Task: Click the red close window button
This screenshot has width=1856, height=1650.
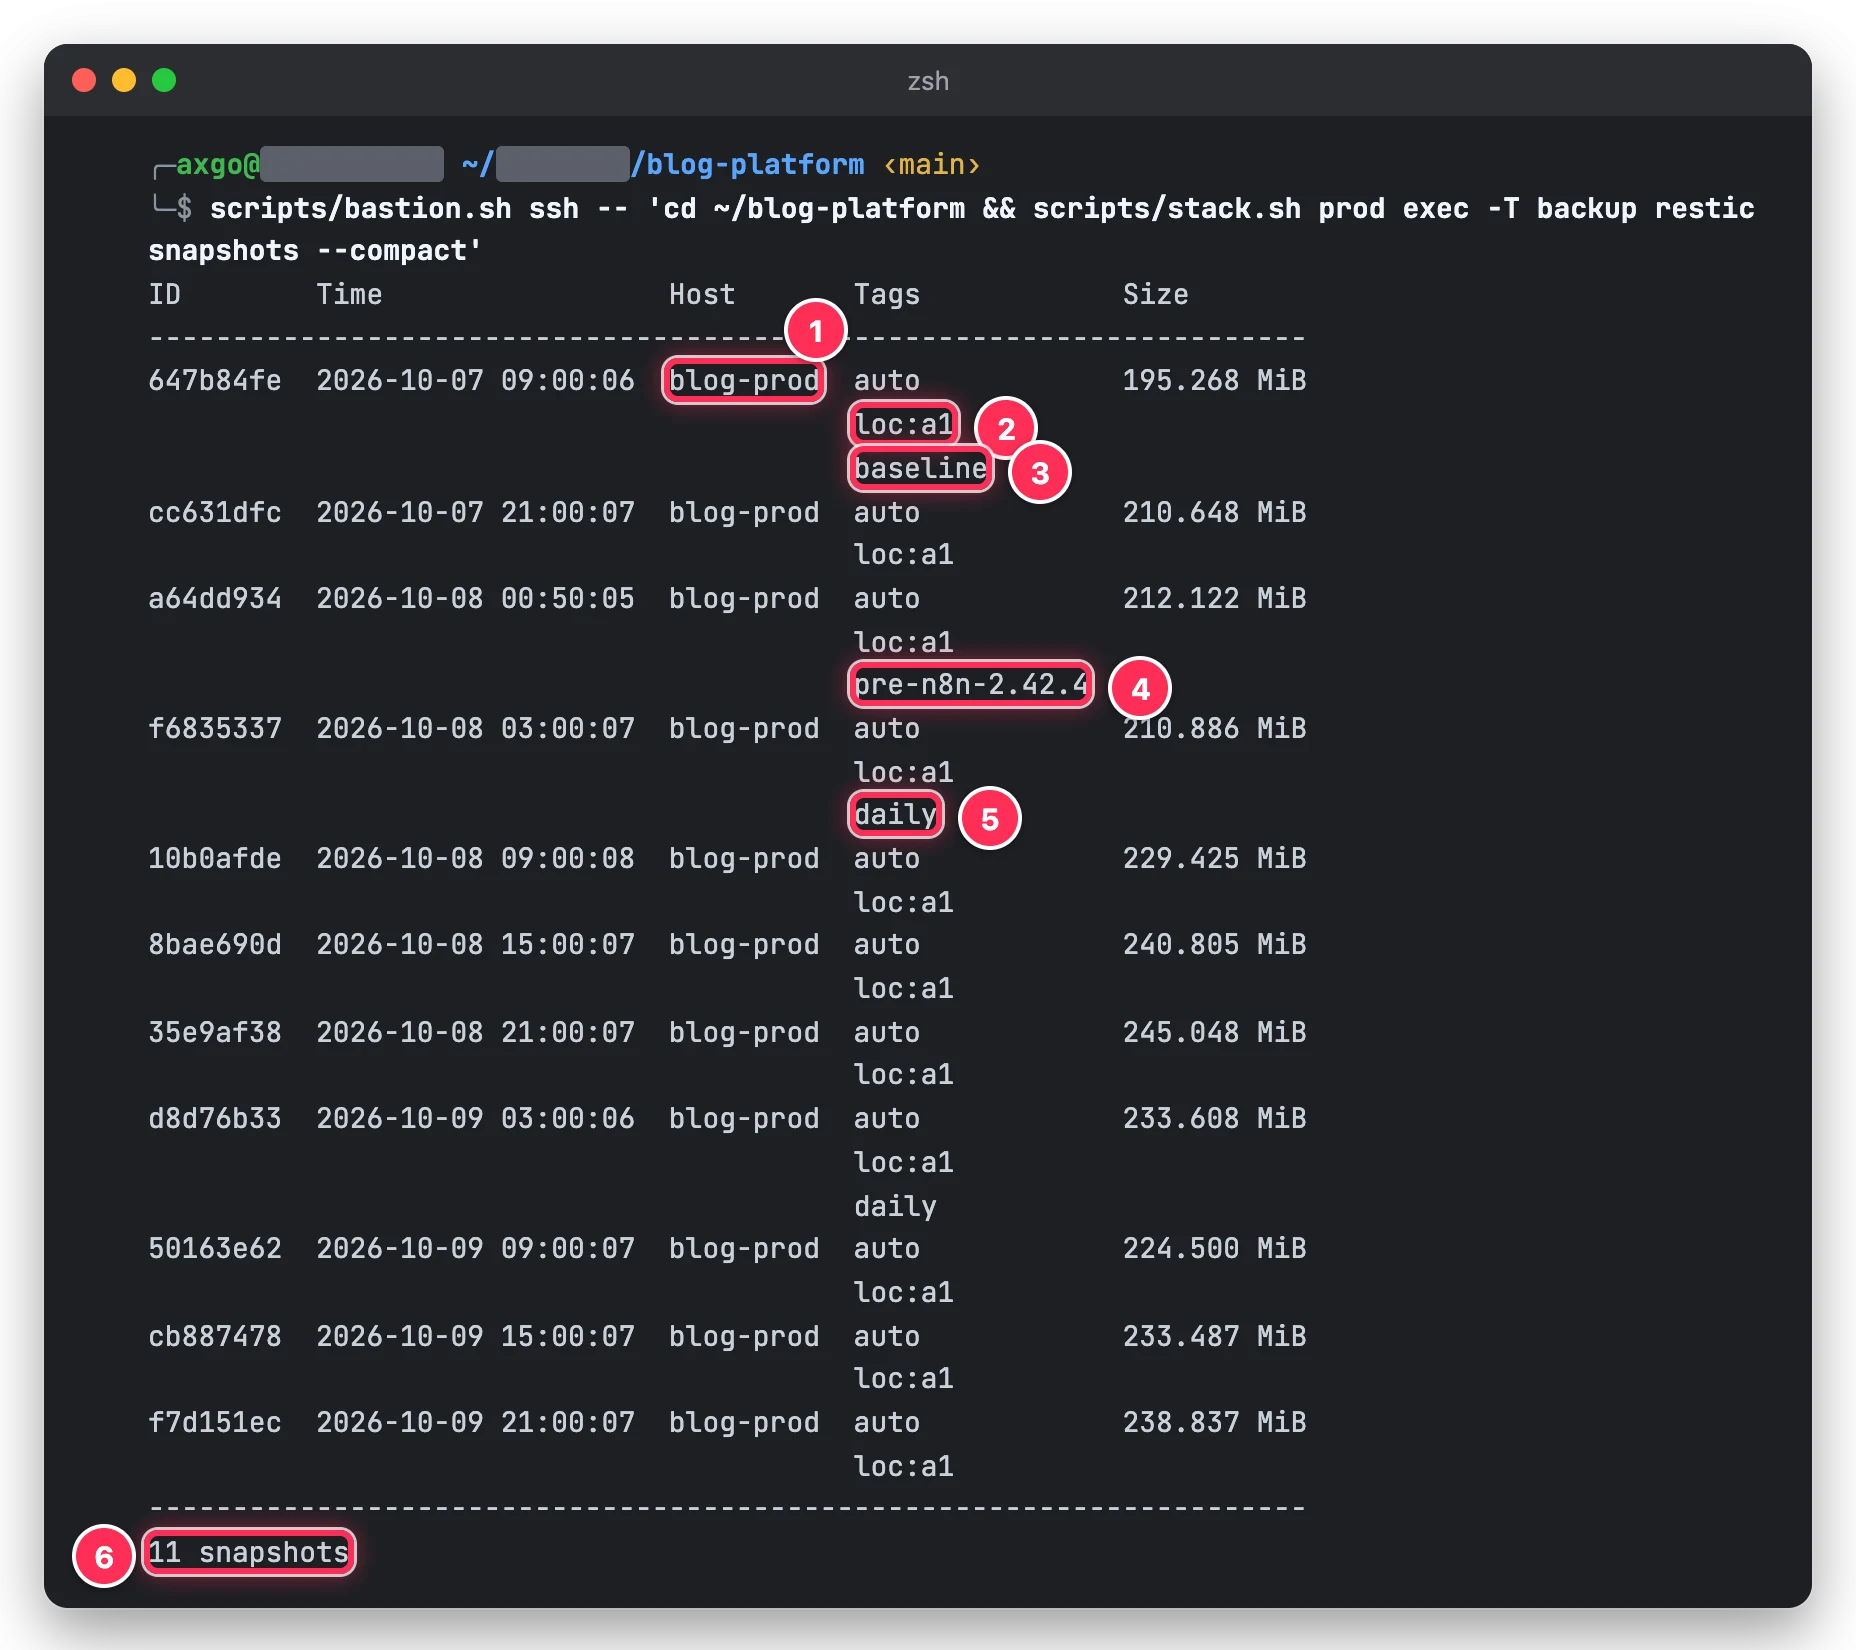Action: coord(84,80)
